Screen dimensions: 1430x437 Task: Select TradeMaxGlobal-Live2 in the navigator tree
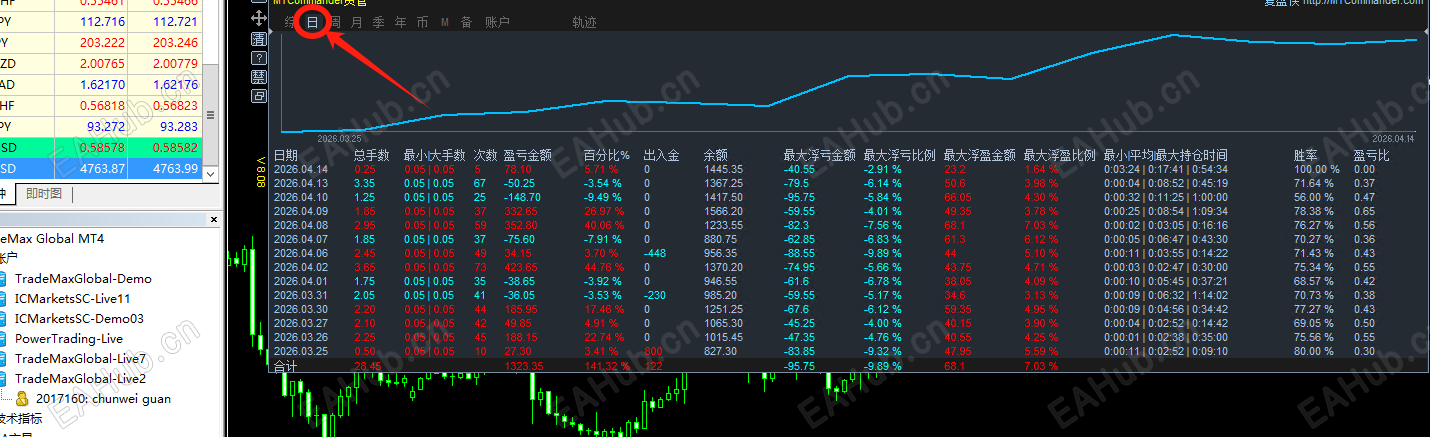[x=80, y=379]
